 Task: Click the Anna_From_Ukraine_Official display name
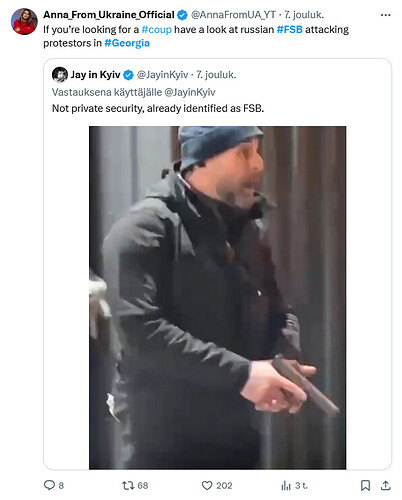[109, 15]
